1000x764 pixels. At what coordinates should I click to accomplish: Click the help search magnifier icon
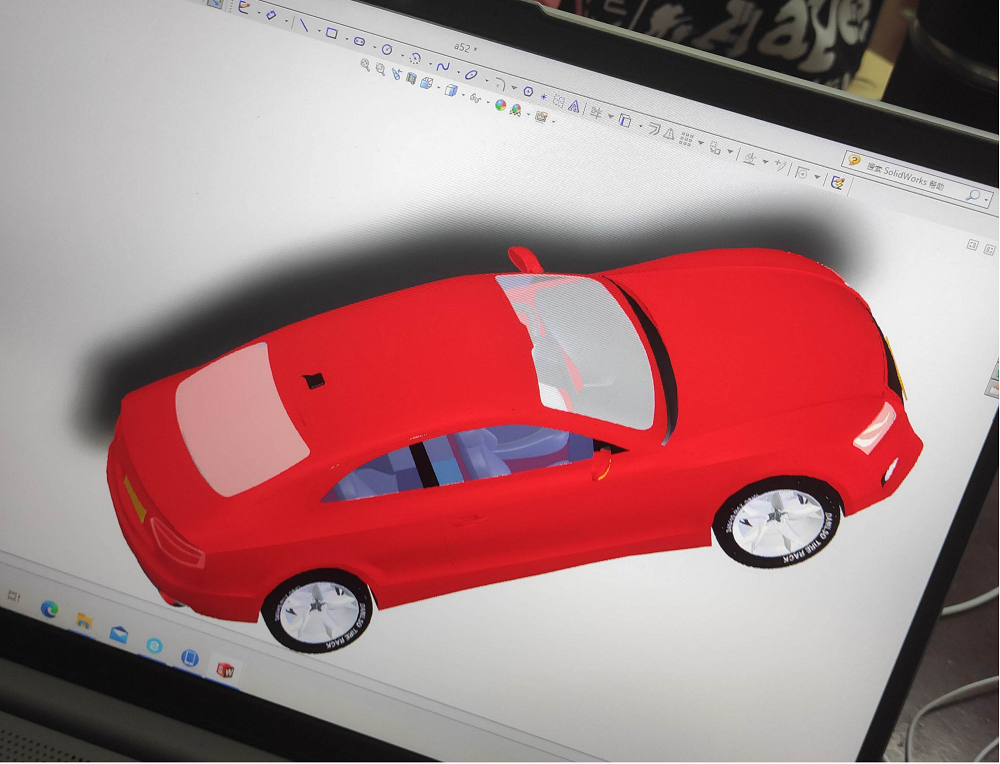pyautogui.click(x=974, y=195)
